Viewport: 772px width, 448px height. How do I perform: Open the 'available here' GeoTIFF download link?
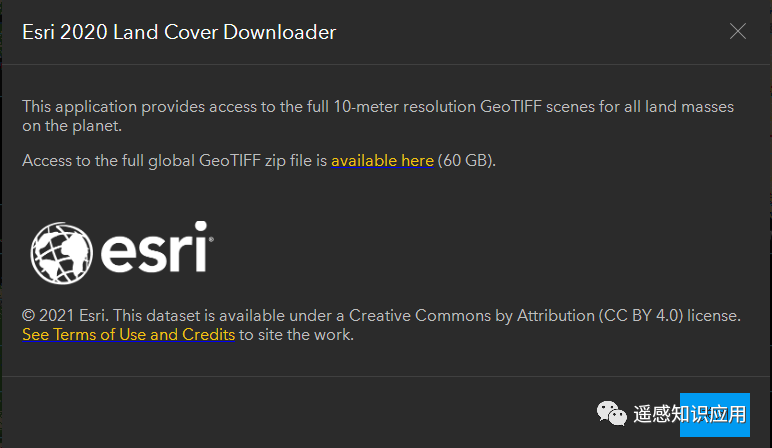382,160
